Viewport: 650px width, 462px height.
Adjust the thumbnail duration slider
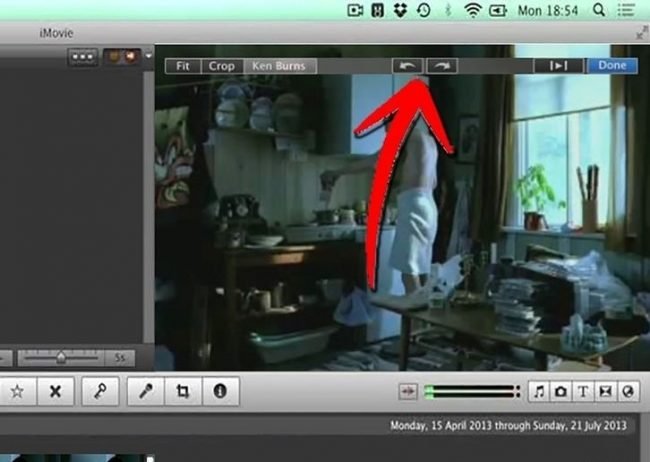pyautogui.click(x=61, y=356)
